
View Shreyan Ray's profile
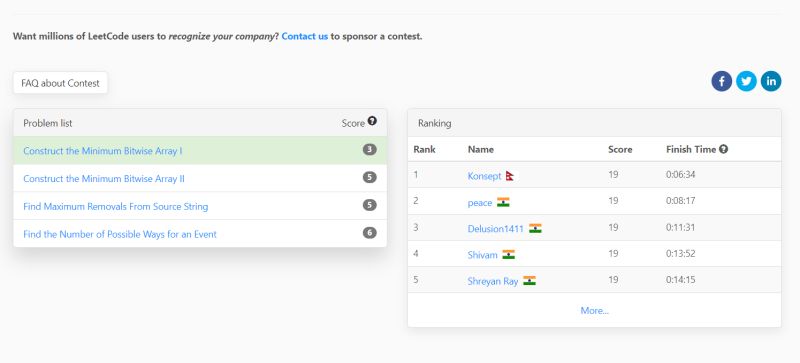click(x=493, y=281)
